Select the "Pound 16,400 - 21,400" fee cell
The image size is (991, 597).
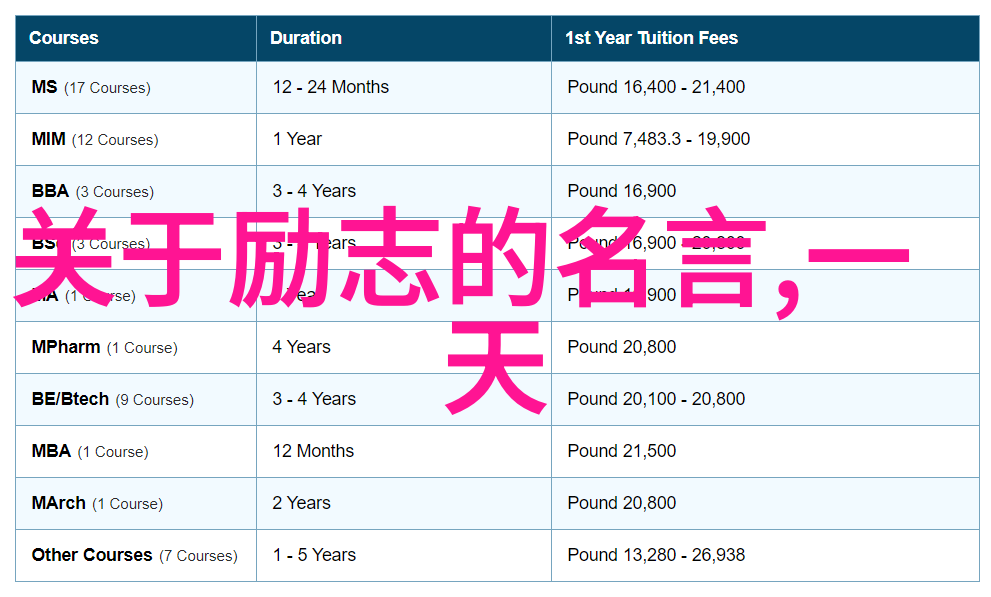[765, 88]
